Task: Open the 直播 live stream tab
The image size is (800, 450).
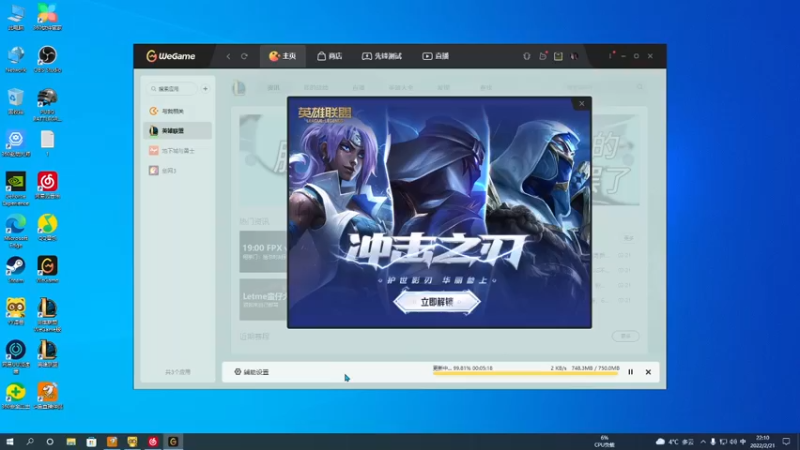Action: [436, 56]
